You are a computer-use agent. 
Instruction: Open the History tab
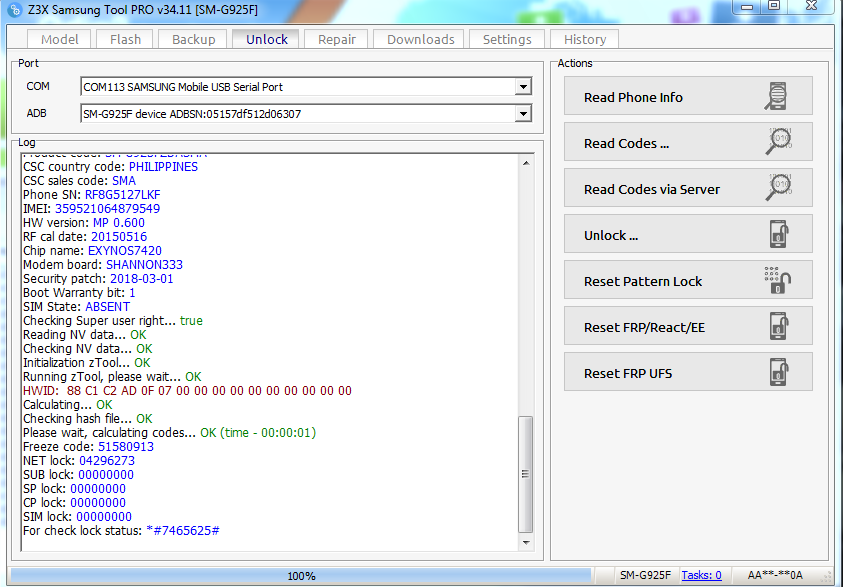pyautogui.click(x=585, y=39)
